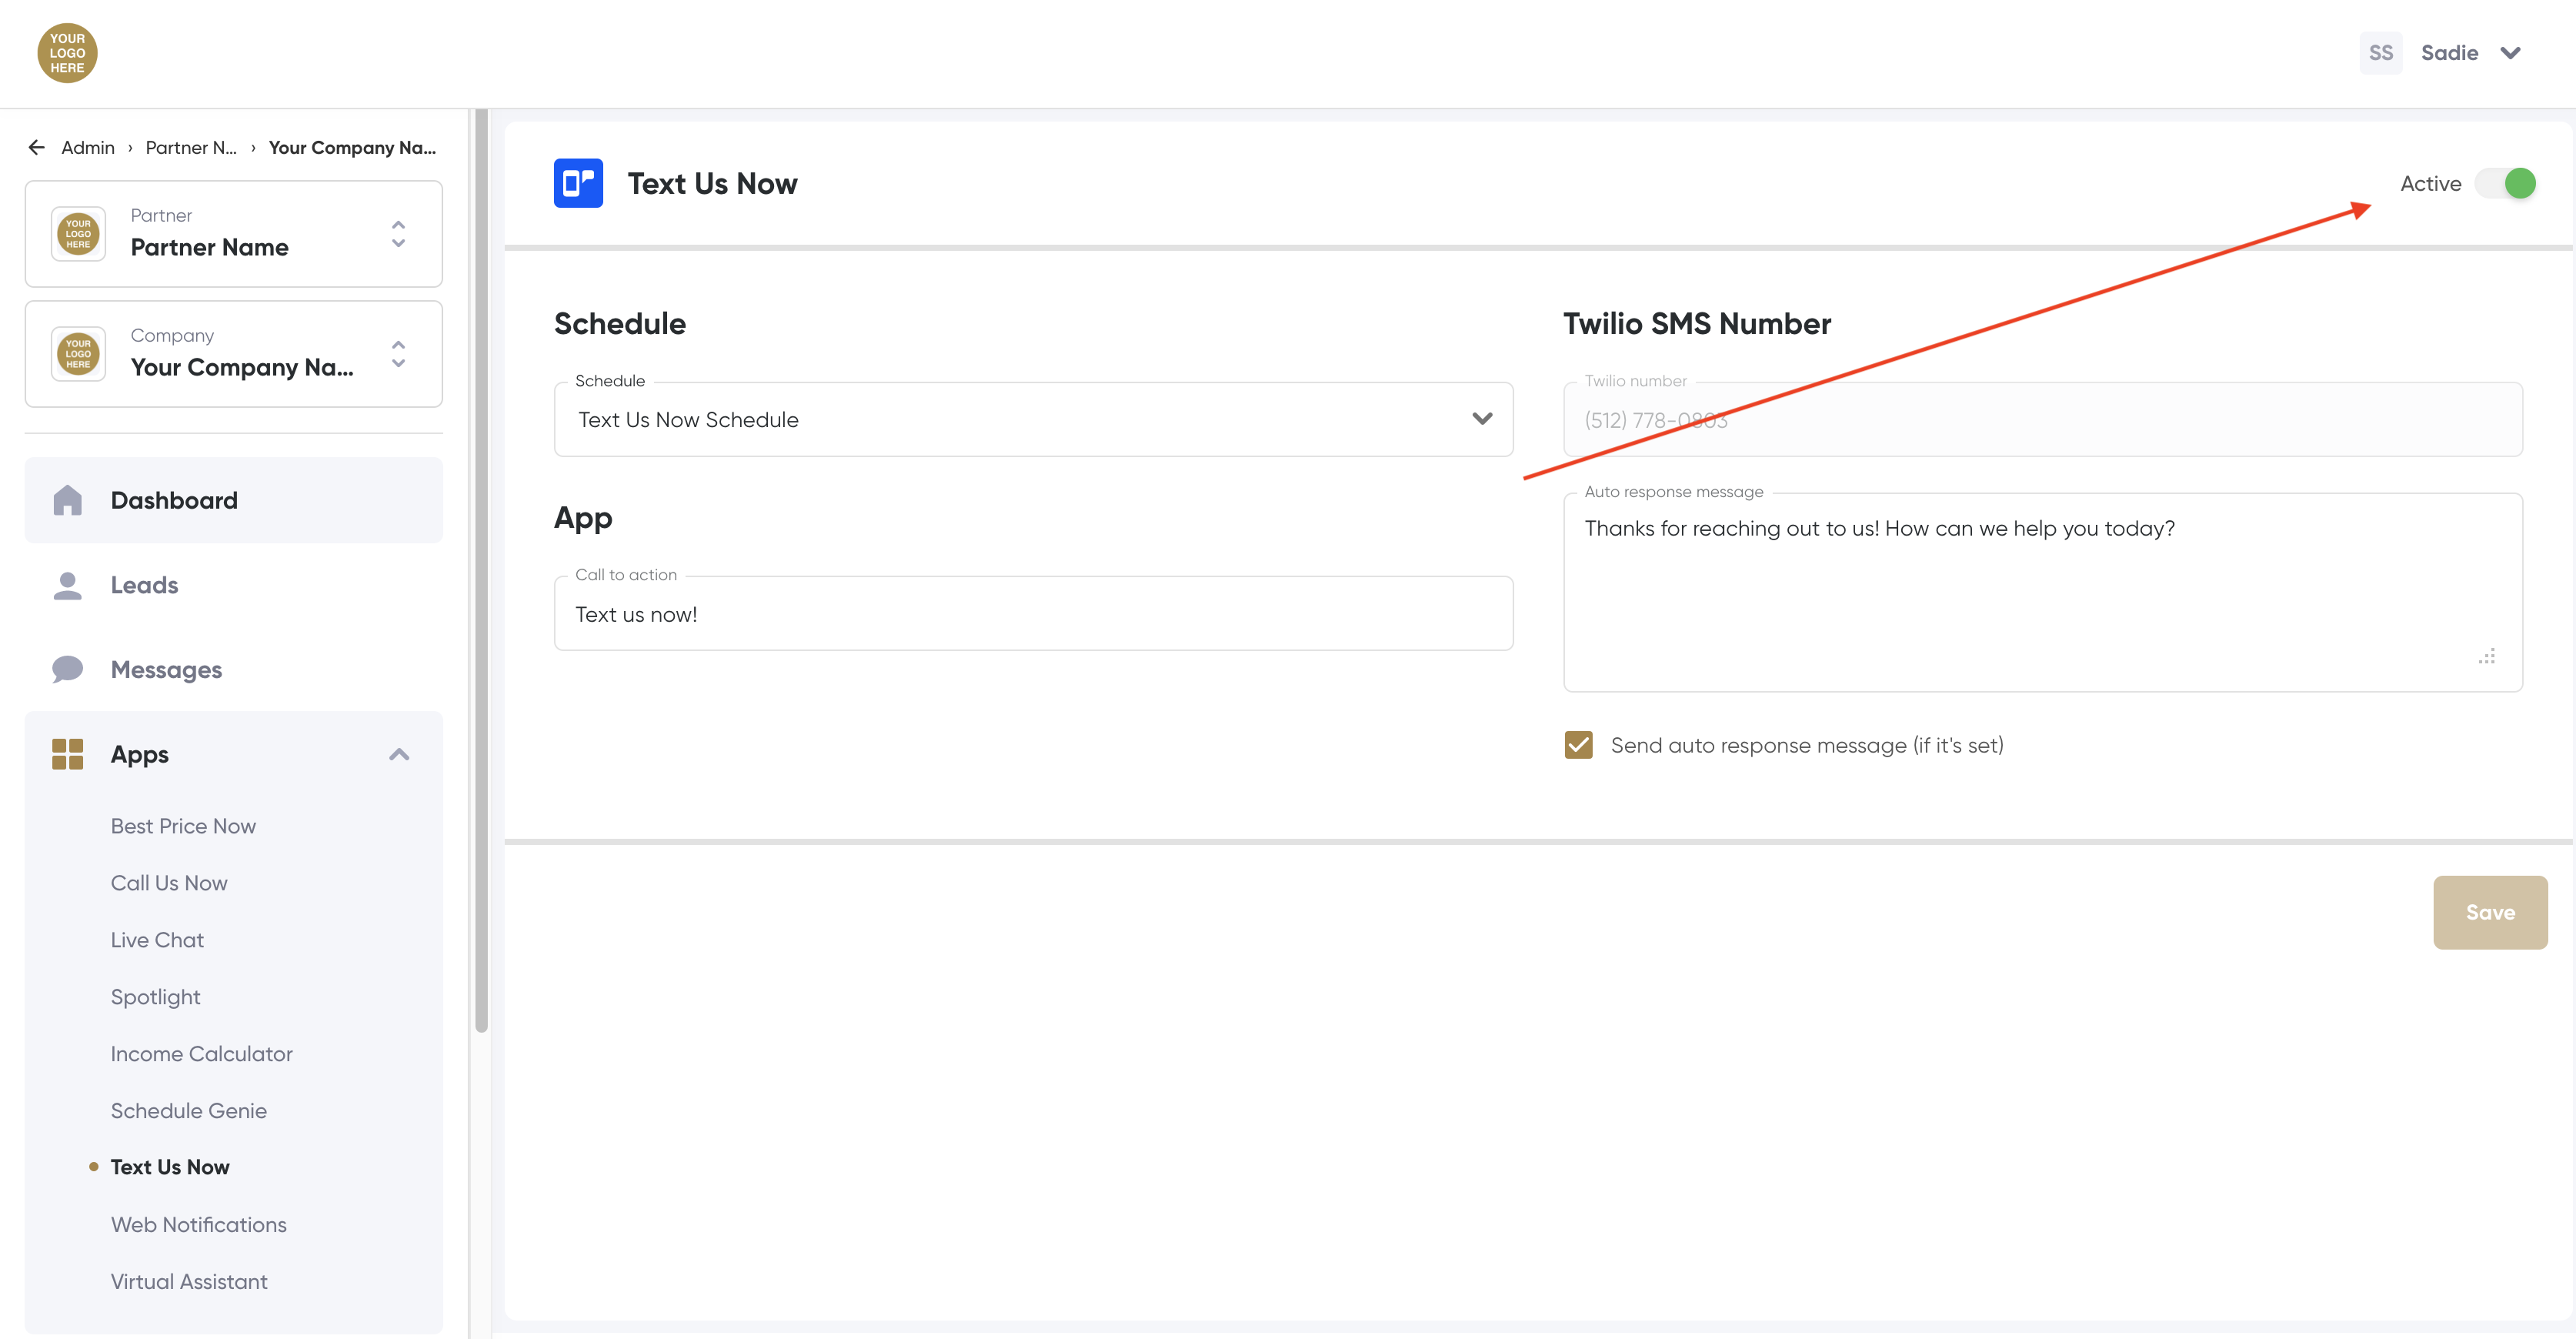This screenshot has height=1339, width=2576.
Task: Click the back arrow in breadcrumb
Action: [x=37, y=148]
